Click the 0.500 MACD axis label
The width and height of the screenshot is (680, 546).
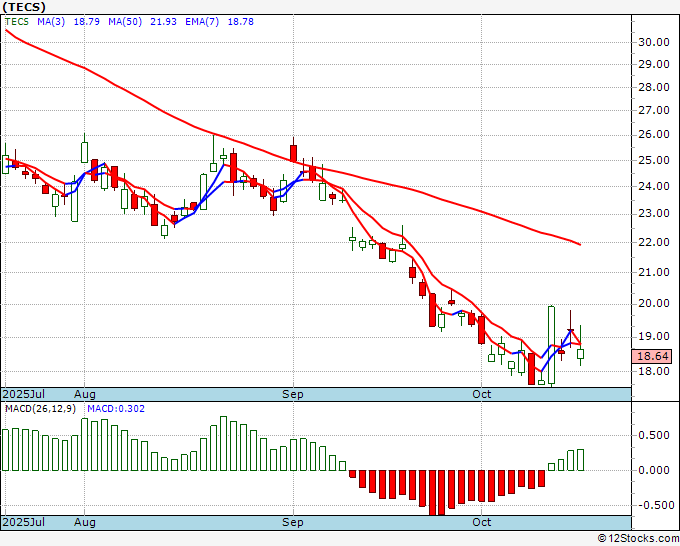654,435
